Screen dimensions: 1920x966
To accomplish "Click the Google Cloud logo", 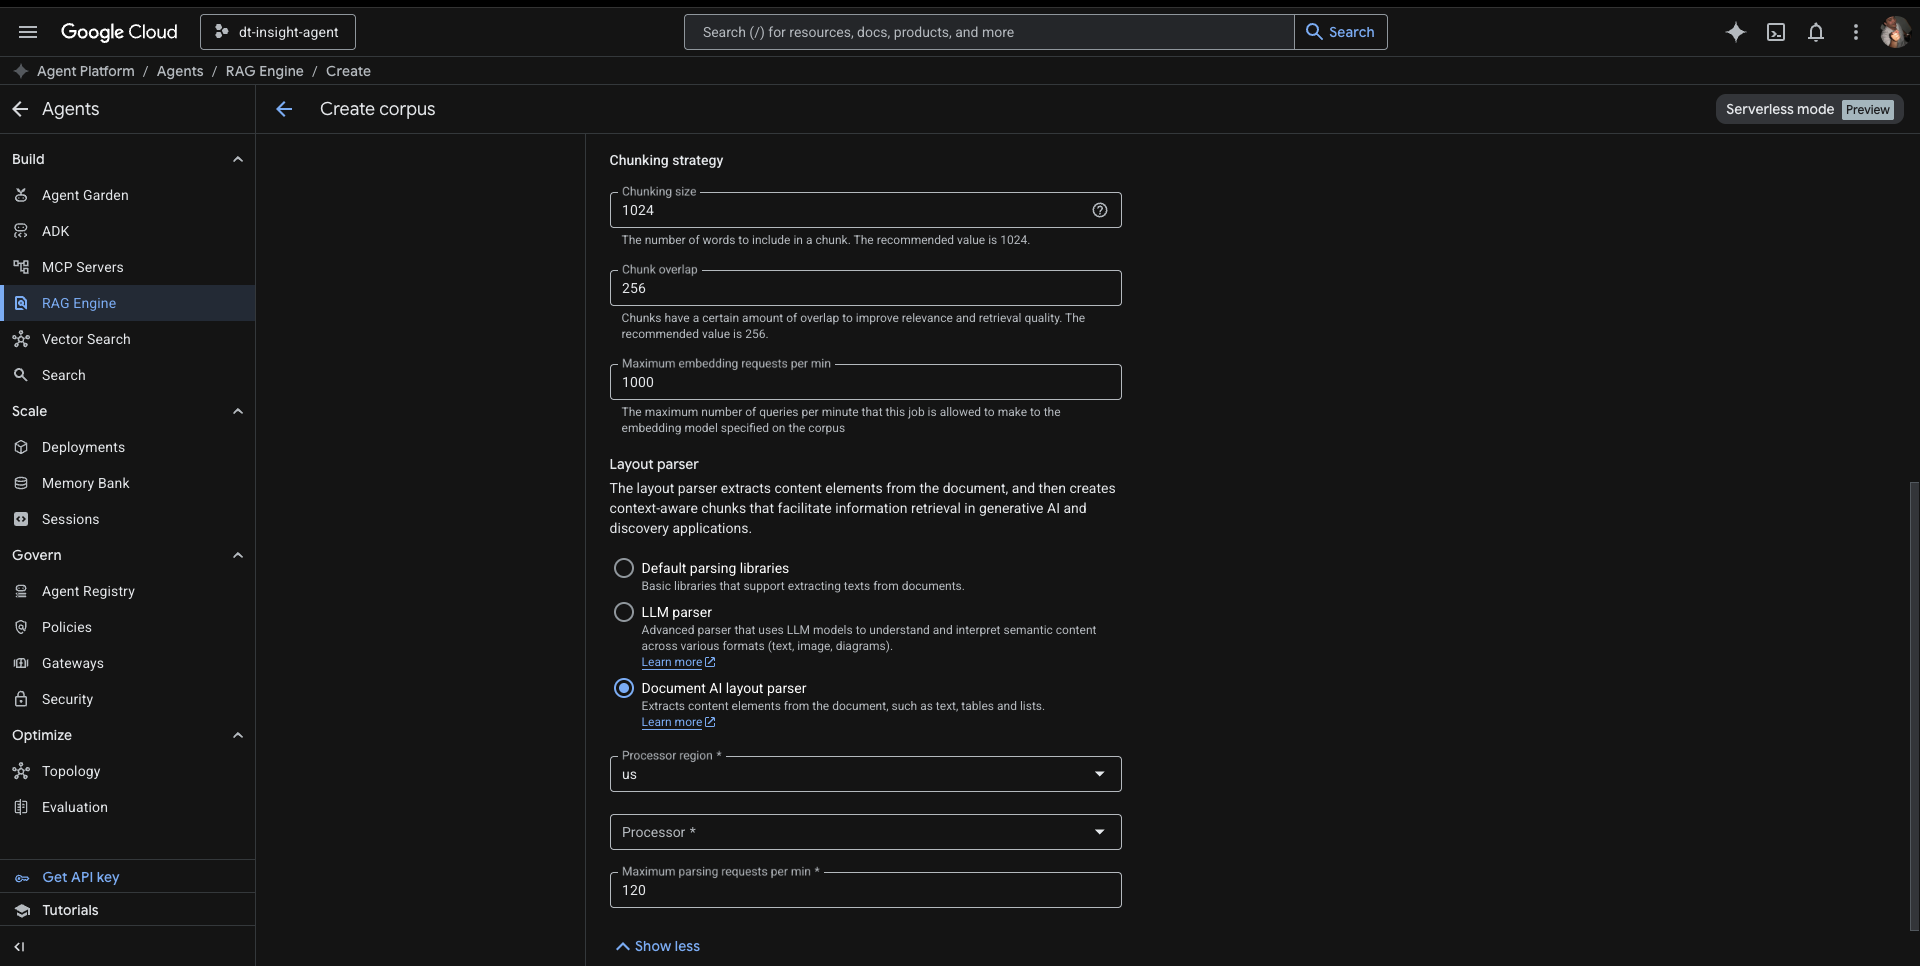I will [119, 32].
